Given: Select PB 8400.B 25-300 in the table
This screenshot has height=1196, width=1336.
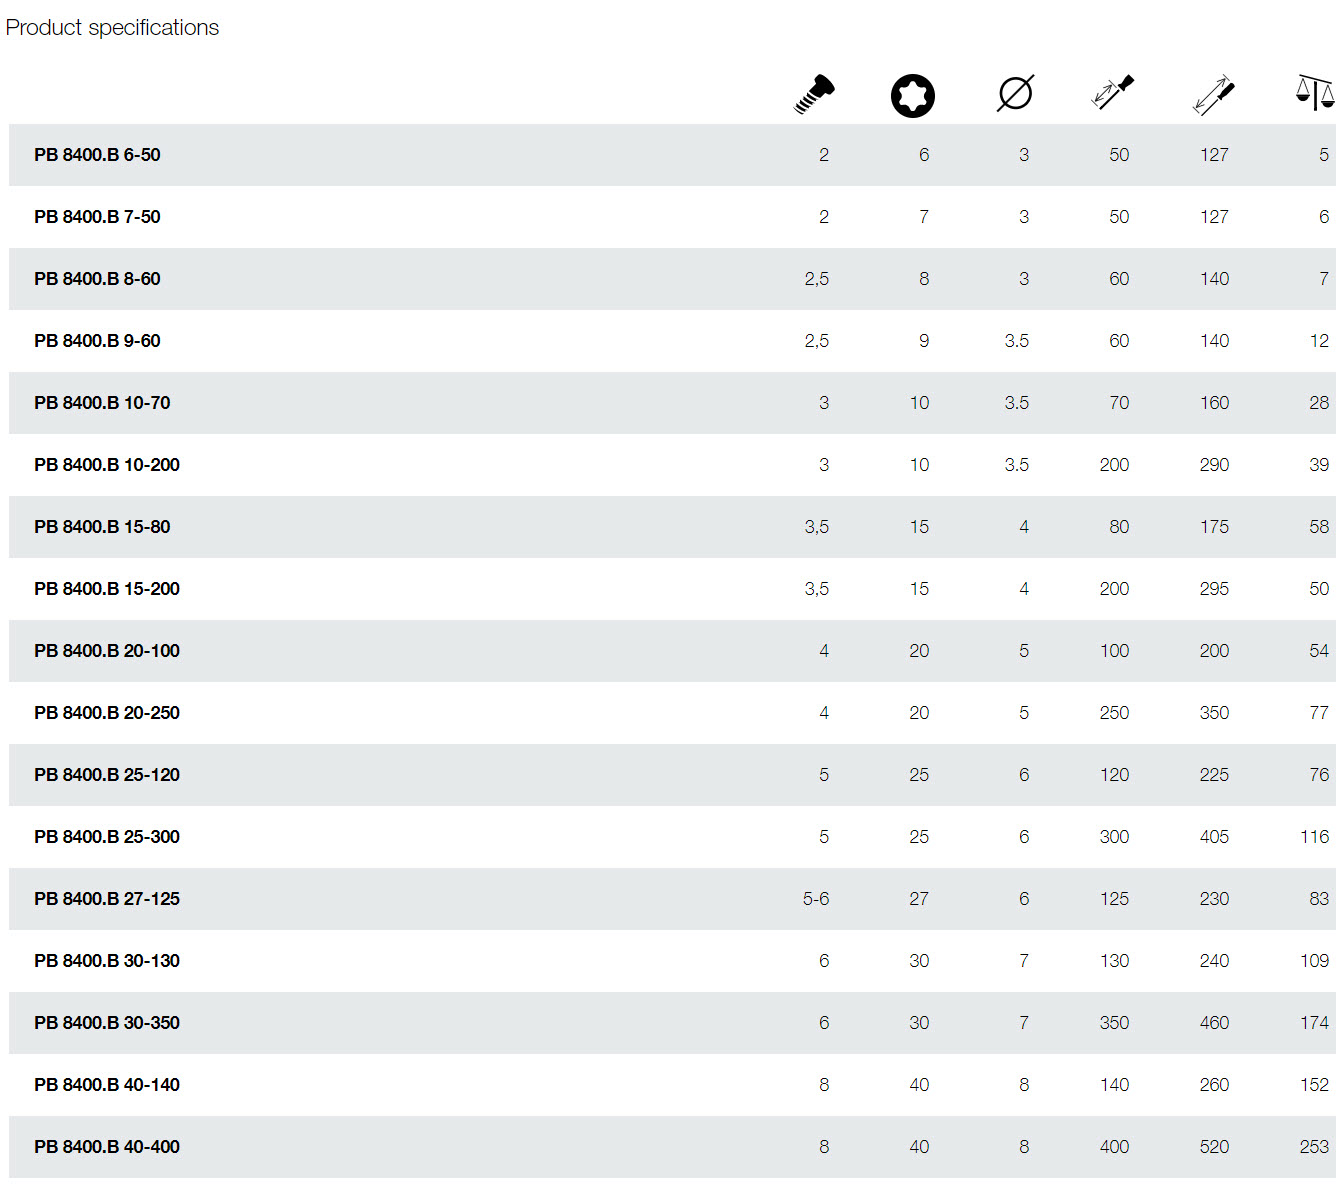Looking at the screenshot, I should pyautogui.click(x=107, y=837).
